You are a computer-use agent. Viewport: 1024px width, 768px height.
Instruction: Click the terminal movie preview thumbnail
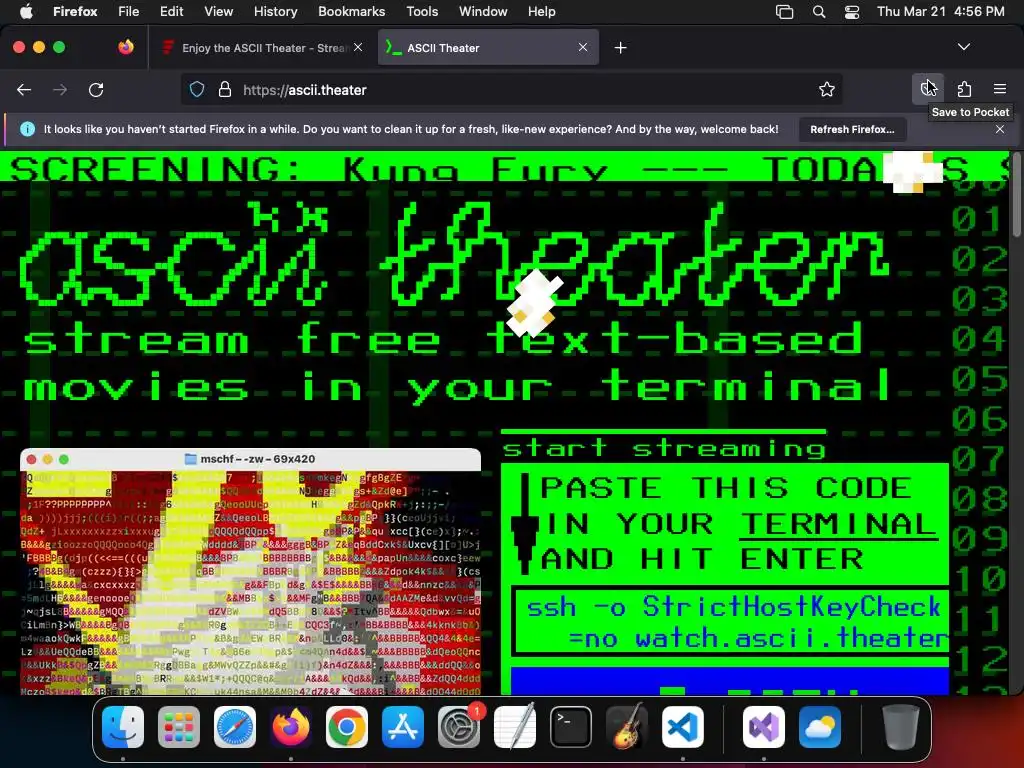pos(251,571)
